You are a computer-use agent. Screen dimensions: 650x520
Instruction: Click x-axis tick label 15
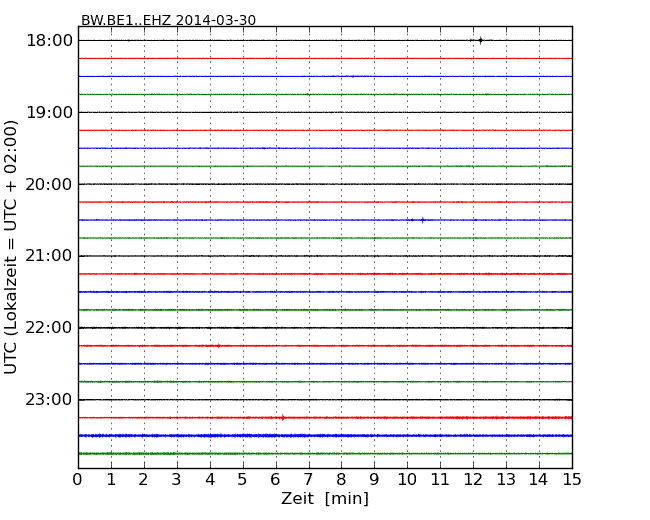pyautogui.click(x=572, y=479)
